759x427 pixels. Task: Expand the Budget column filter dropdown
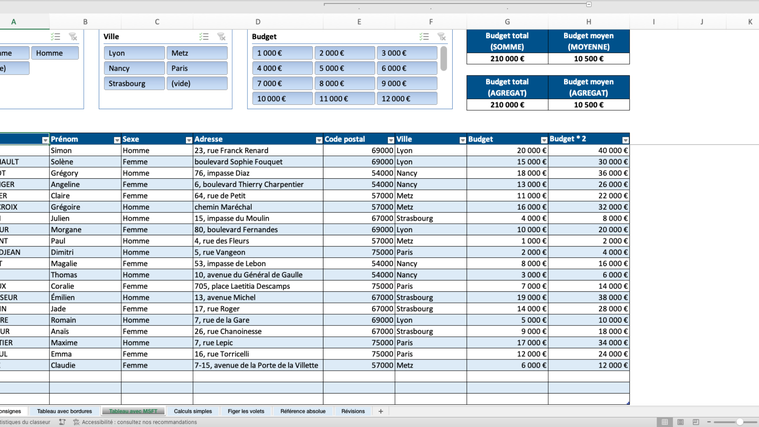(x=543, y=140)
